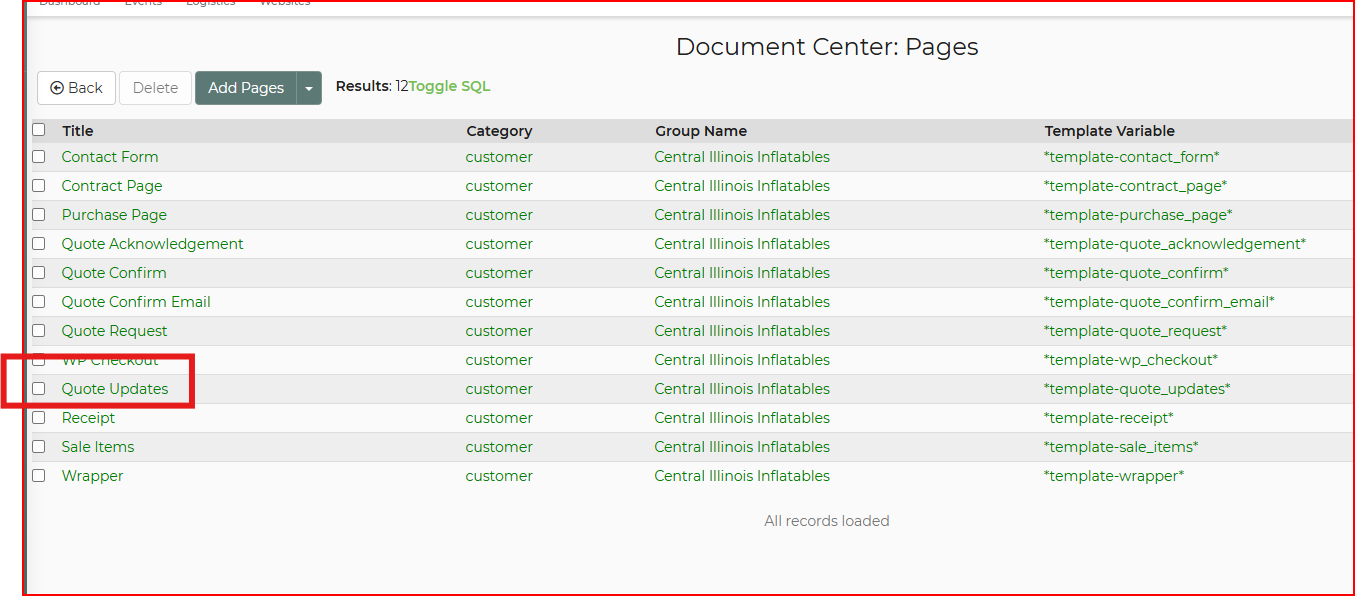Sort by the Category column header
1355x596 pixels.
[499, 131]
